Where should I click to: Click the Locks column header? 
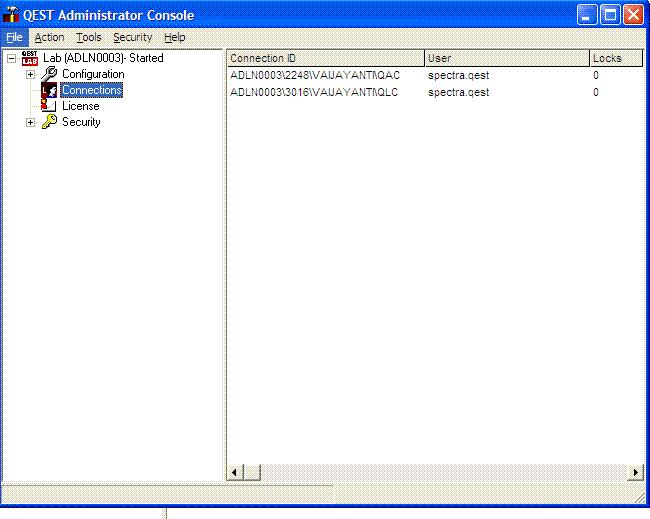pyautogui.click(x=615, y=58)
